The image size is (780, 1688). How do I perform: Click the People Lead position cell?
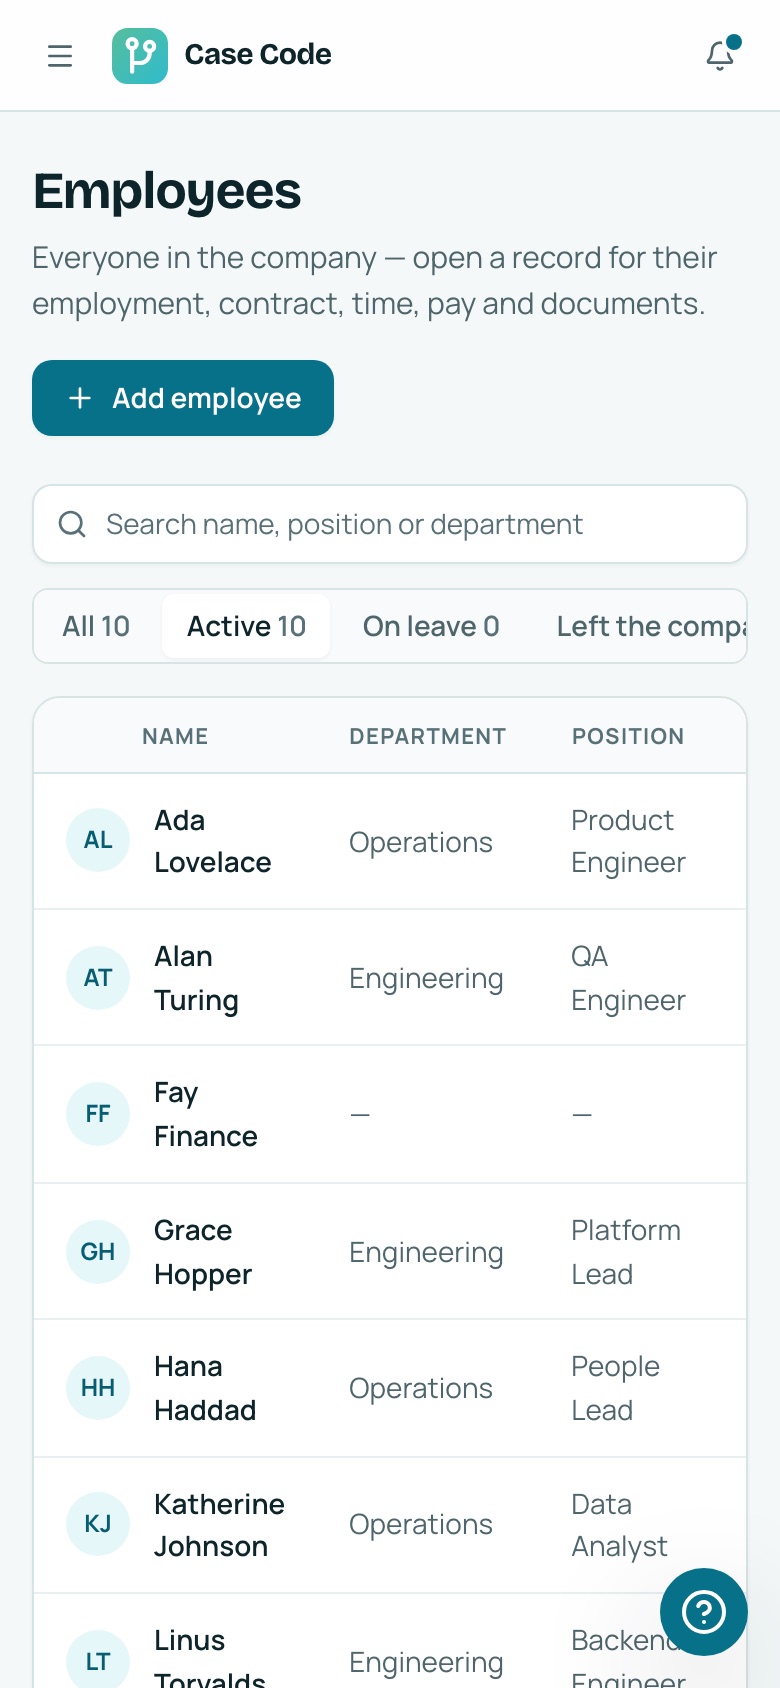point(615,1388)
